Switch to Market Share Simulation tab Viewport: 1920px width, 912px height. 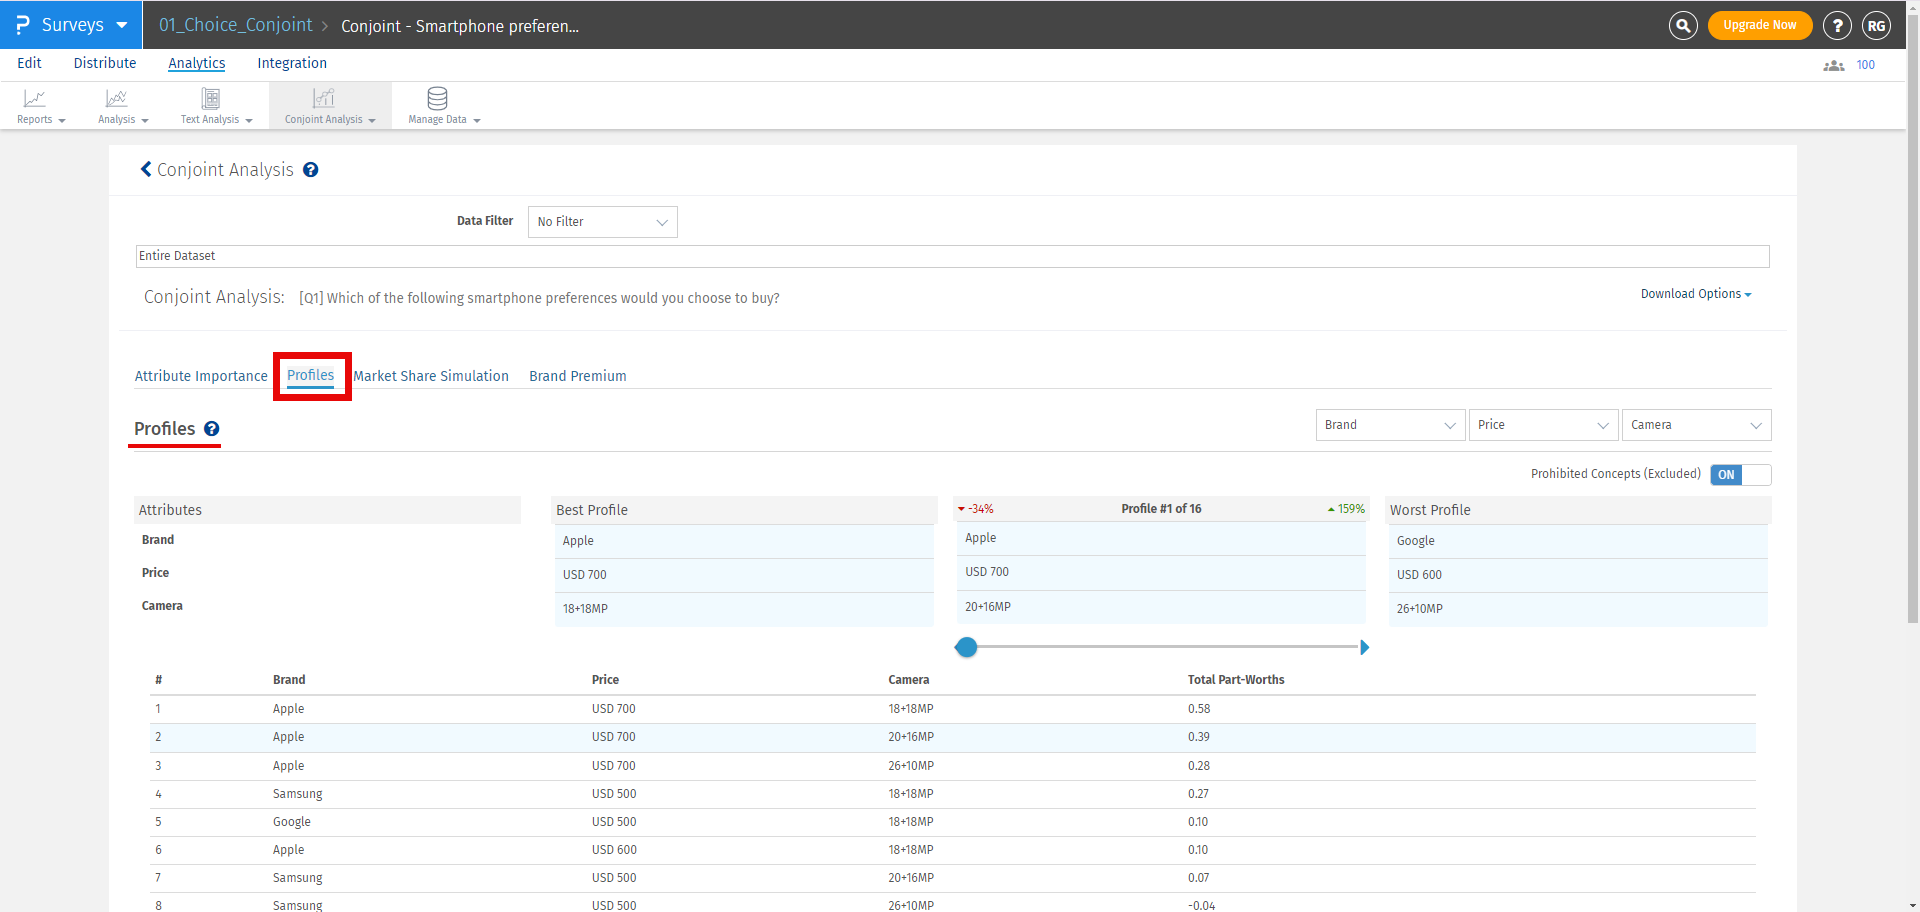(x=431, y=376)
